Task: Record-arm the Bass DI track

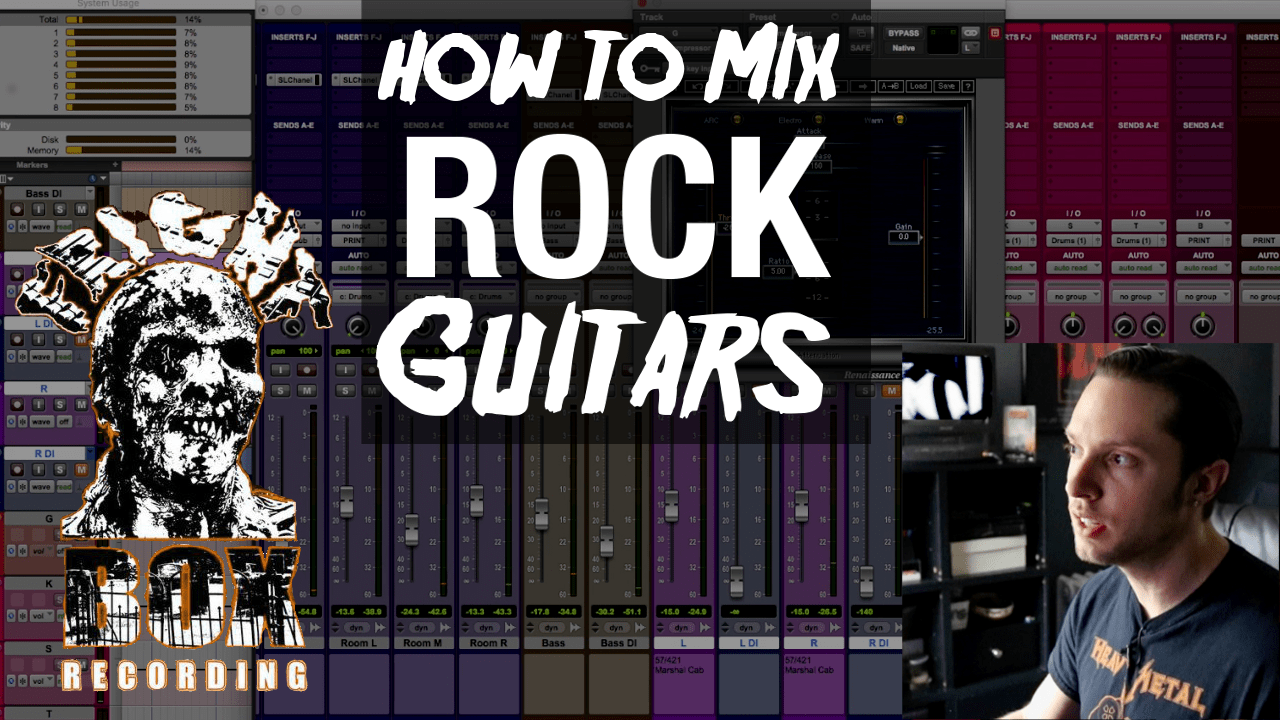Action: pyautogui.click(x=16, y=207)
